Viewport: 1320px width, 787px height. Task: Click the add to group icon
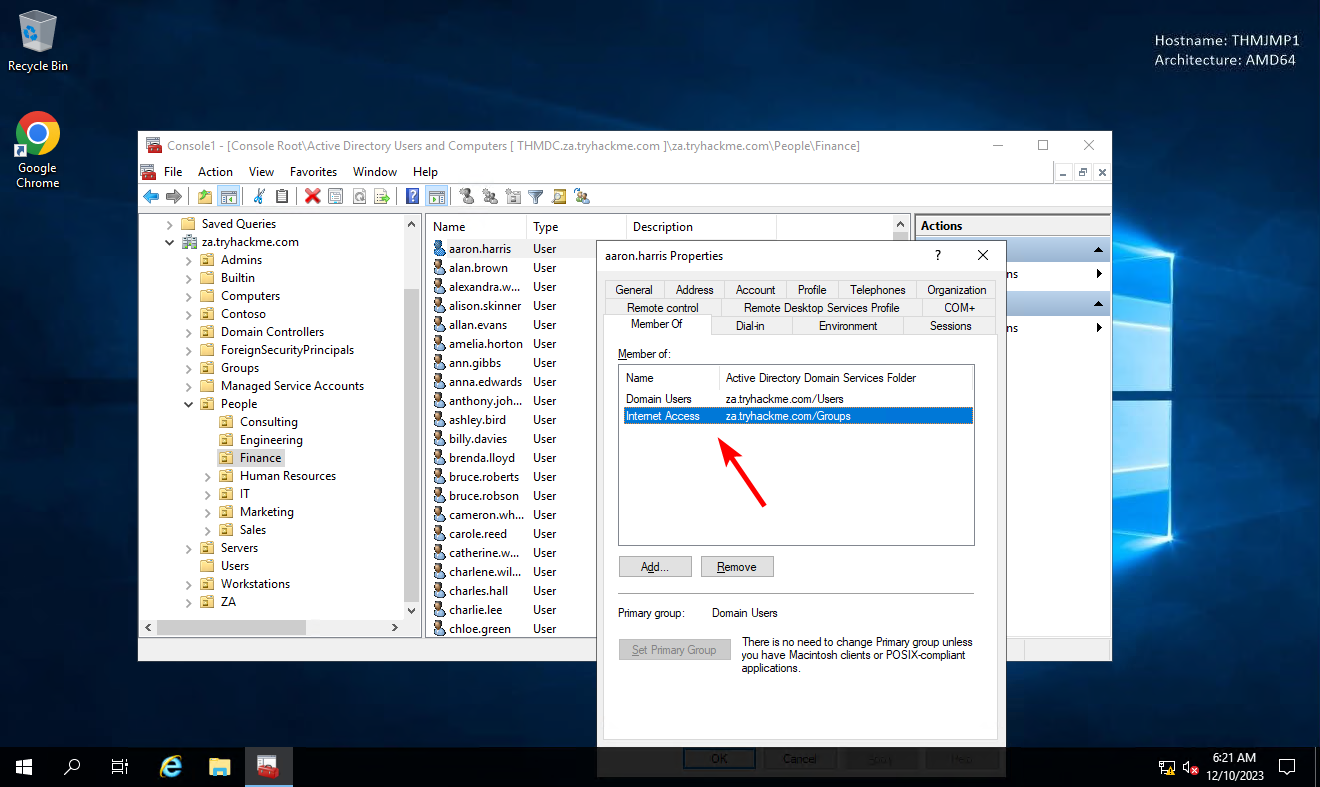point(582,197)
